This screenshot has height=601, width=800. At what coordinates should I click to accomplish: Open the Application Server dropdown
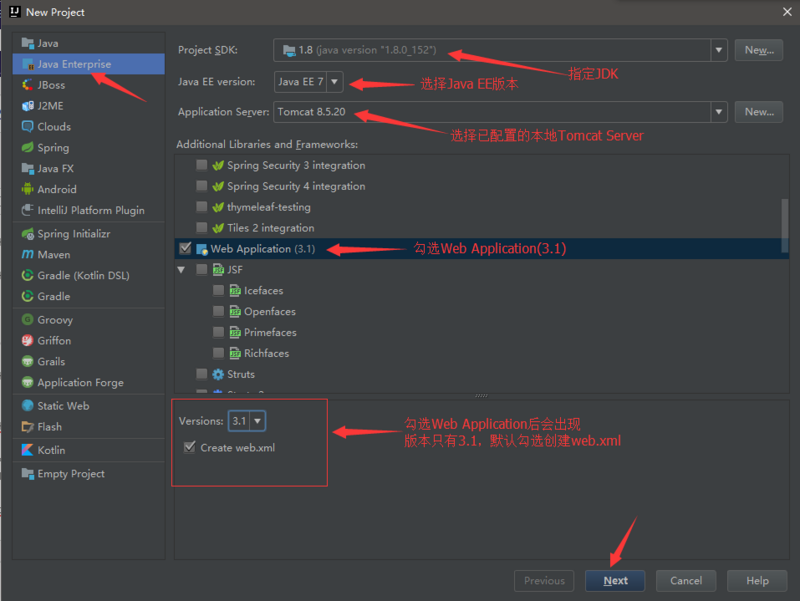(718, 112)
